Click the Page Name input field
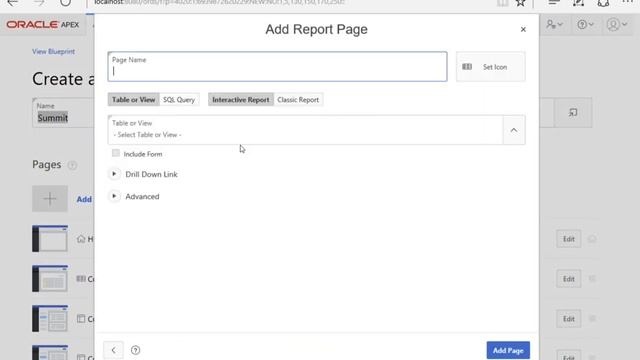Image resolution: width=640 pixels, height=360 pixels. [x=277, y=67]
